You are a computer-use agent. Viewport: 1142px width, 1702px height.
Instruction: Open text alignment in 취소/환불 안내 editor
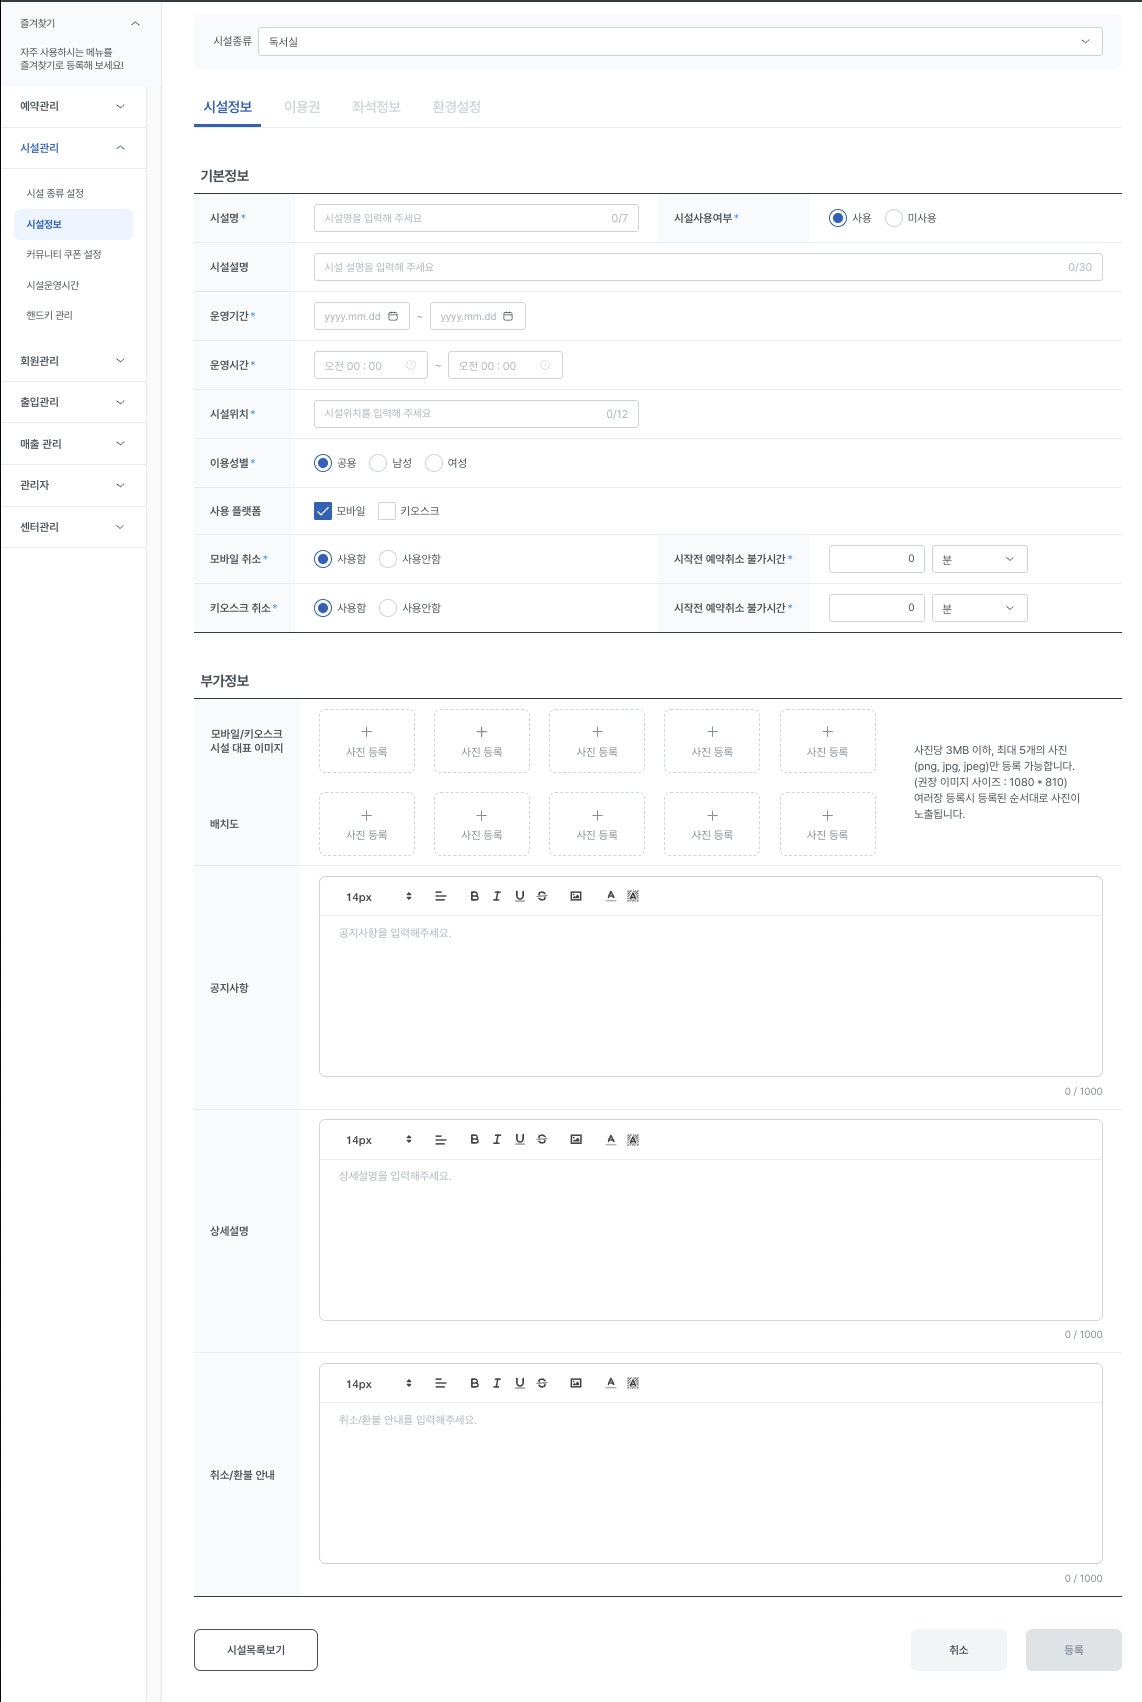coord(440,1383)
